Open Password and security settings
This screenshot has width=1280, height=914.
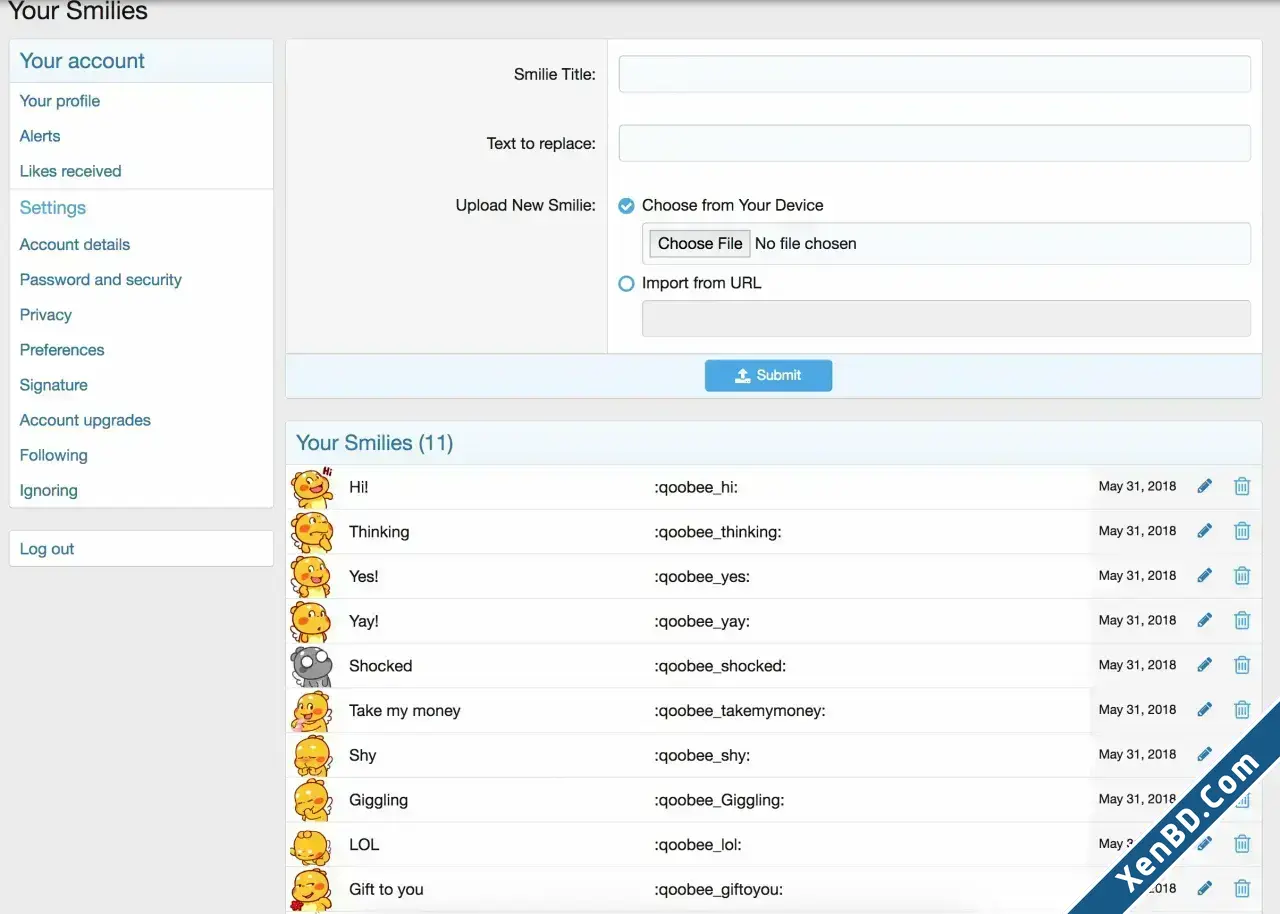coord(101,279)
